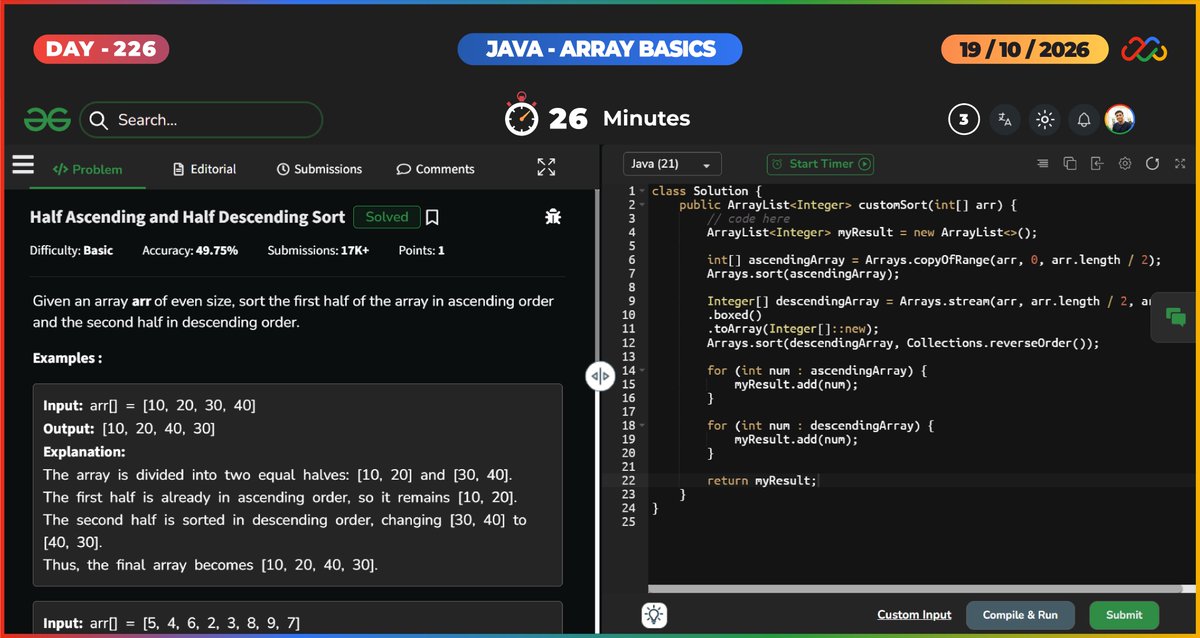Click the streak counter badge showing 3
1200x638 pixels.
963,120
